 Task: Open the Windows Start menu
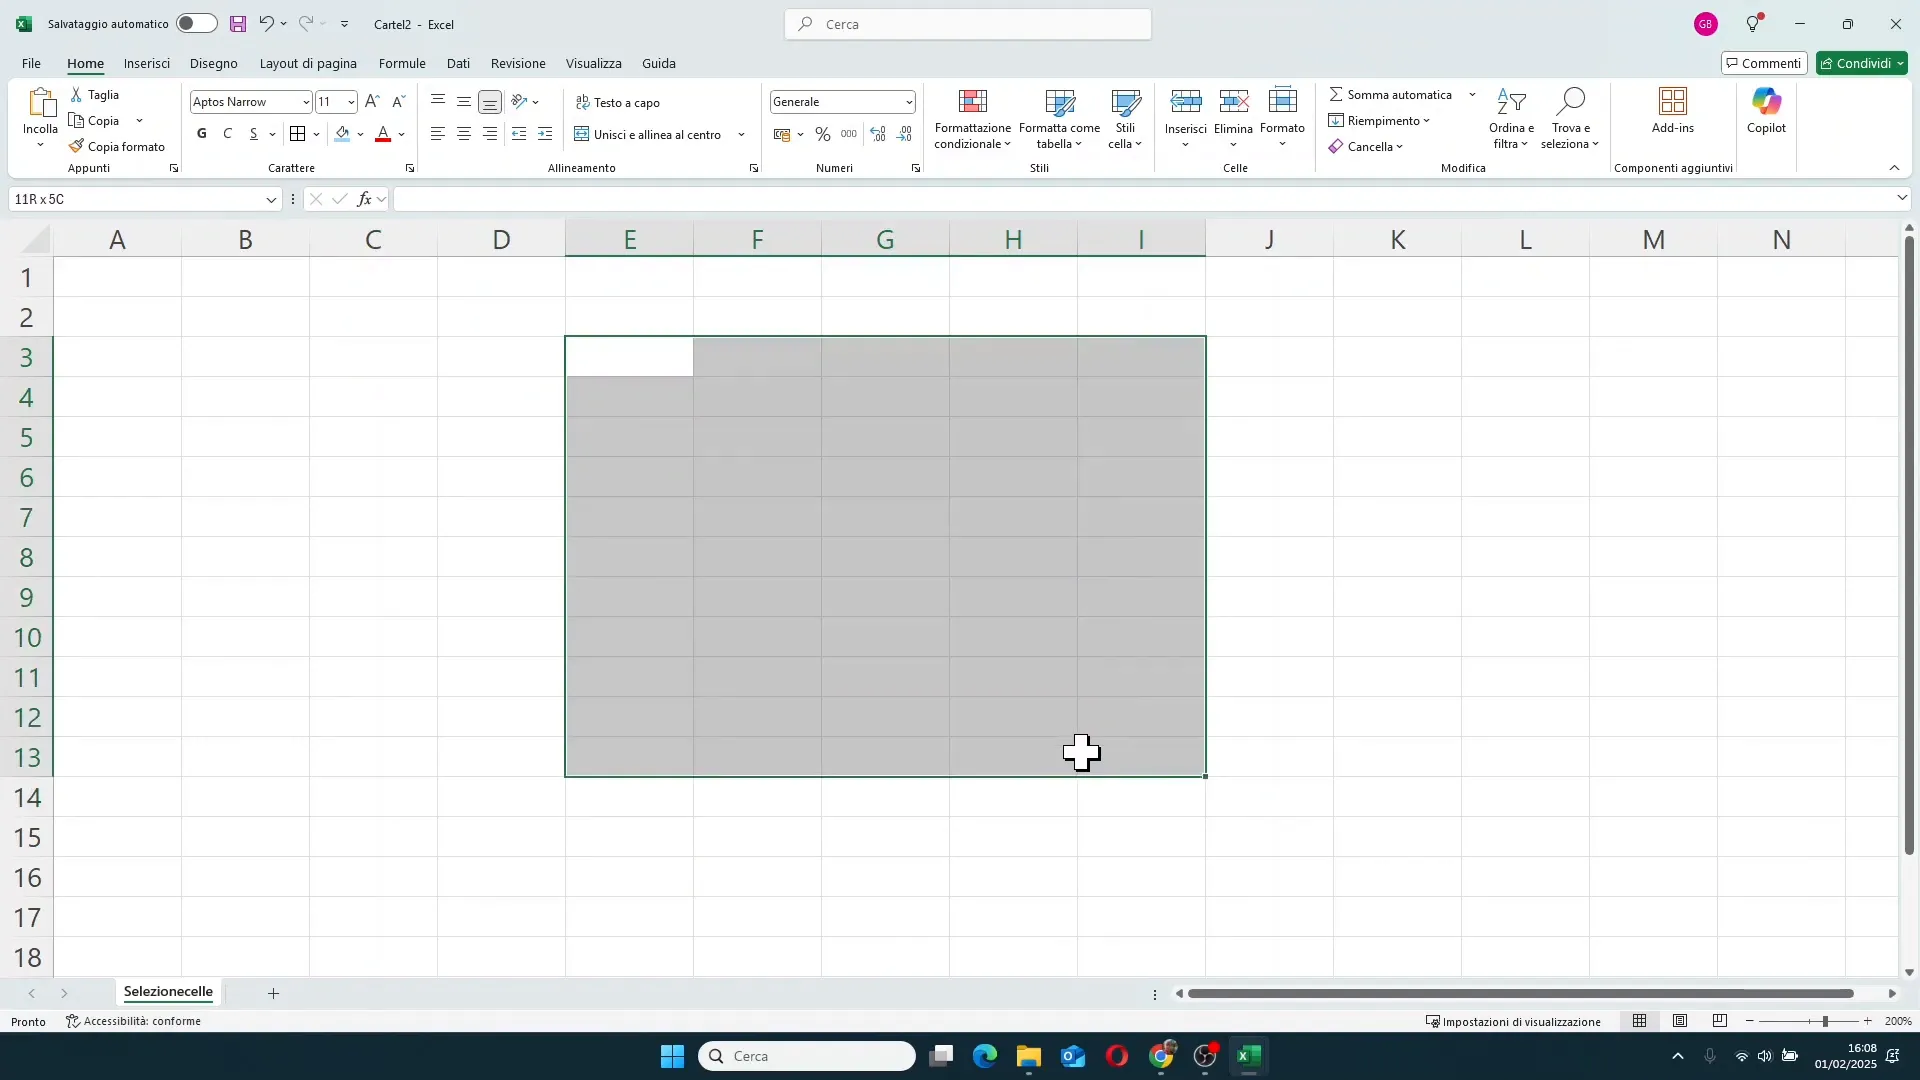click(672, 1056)
